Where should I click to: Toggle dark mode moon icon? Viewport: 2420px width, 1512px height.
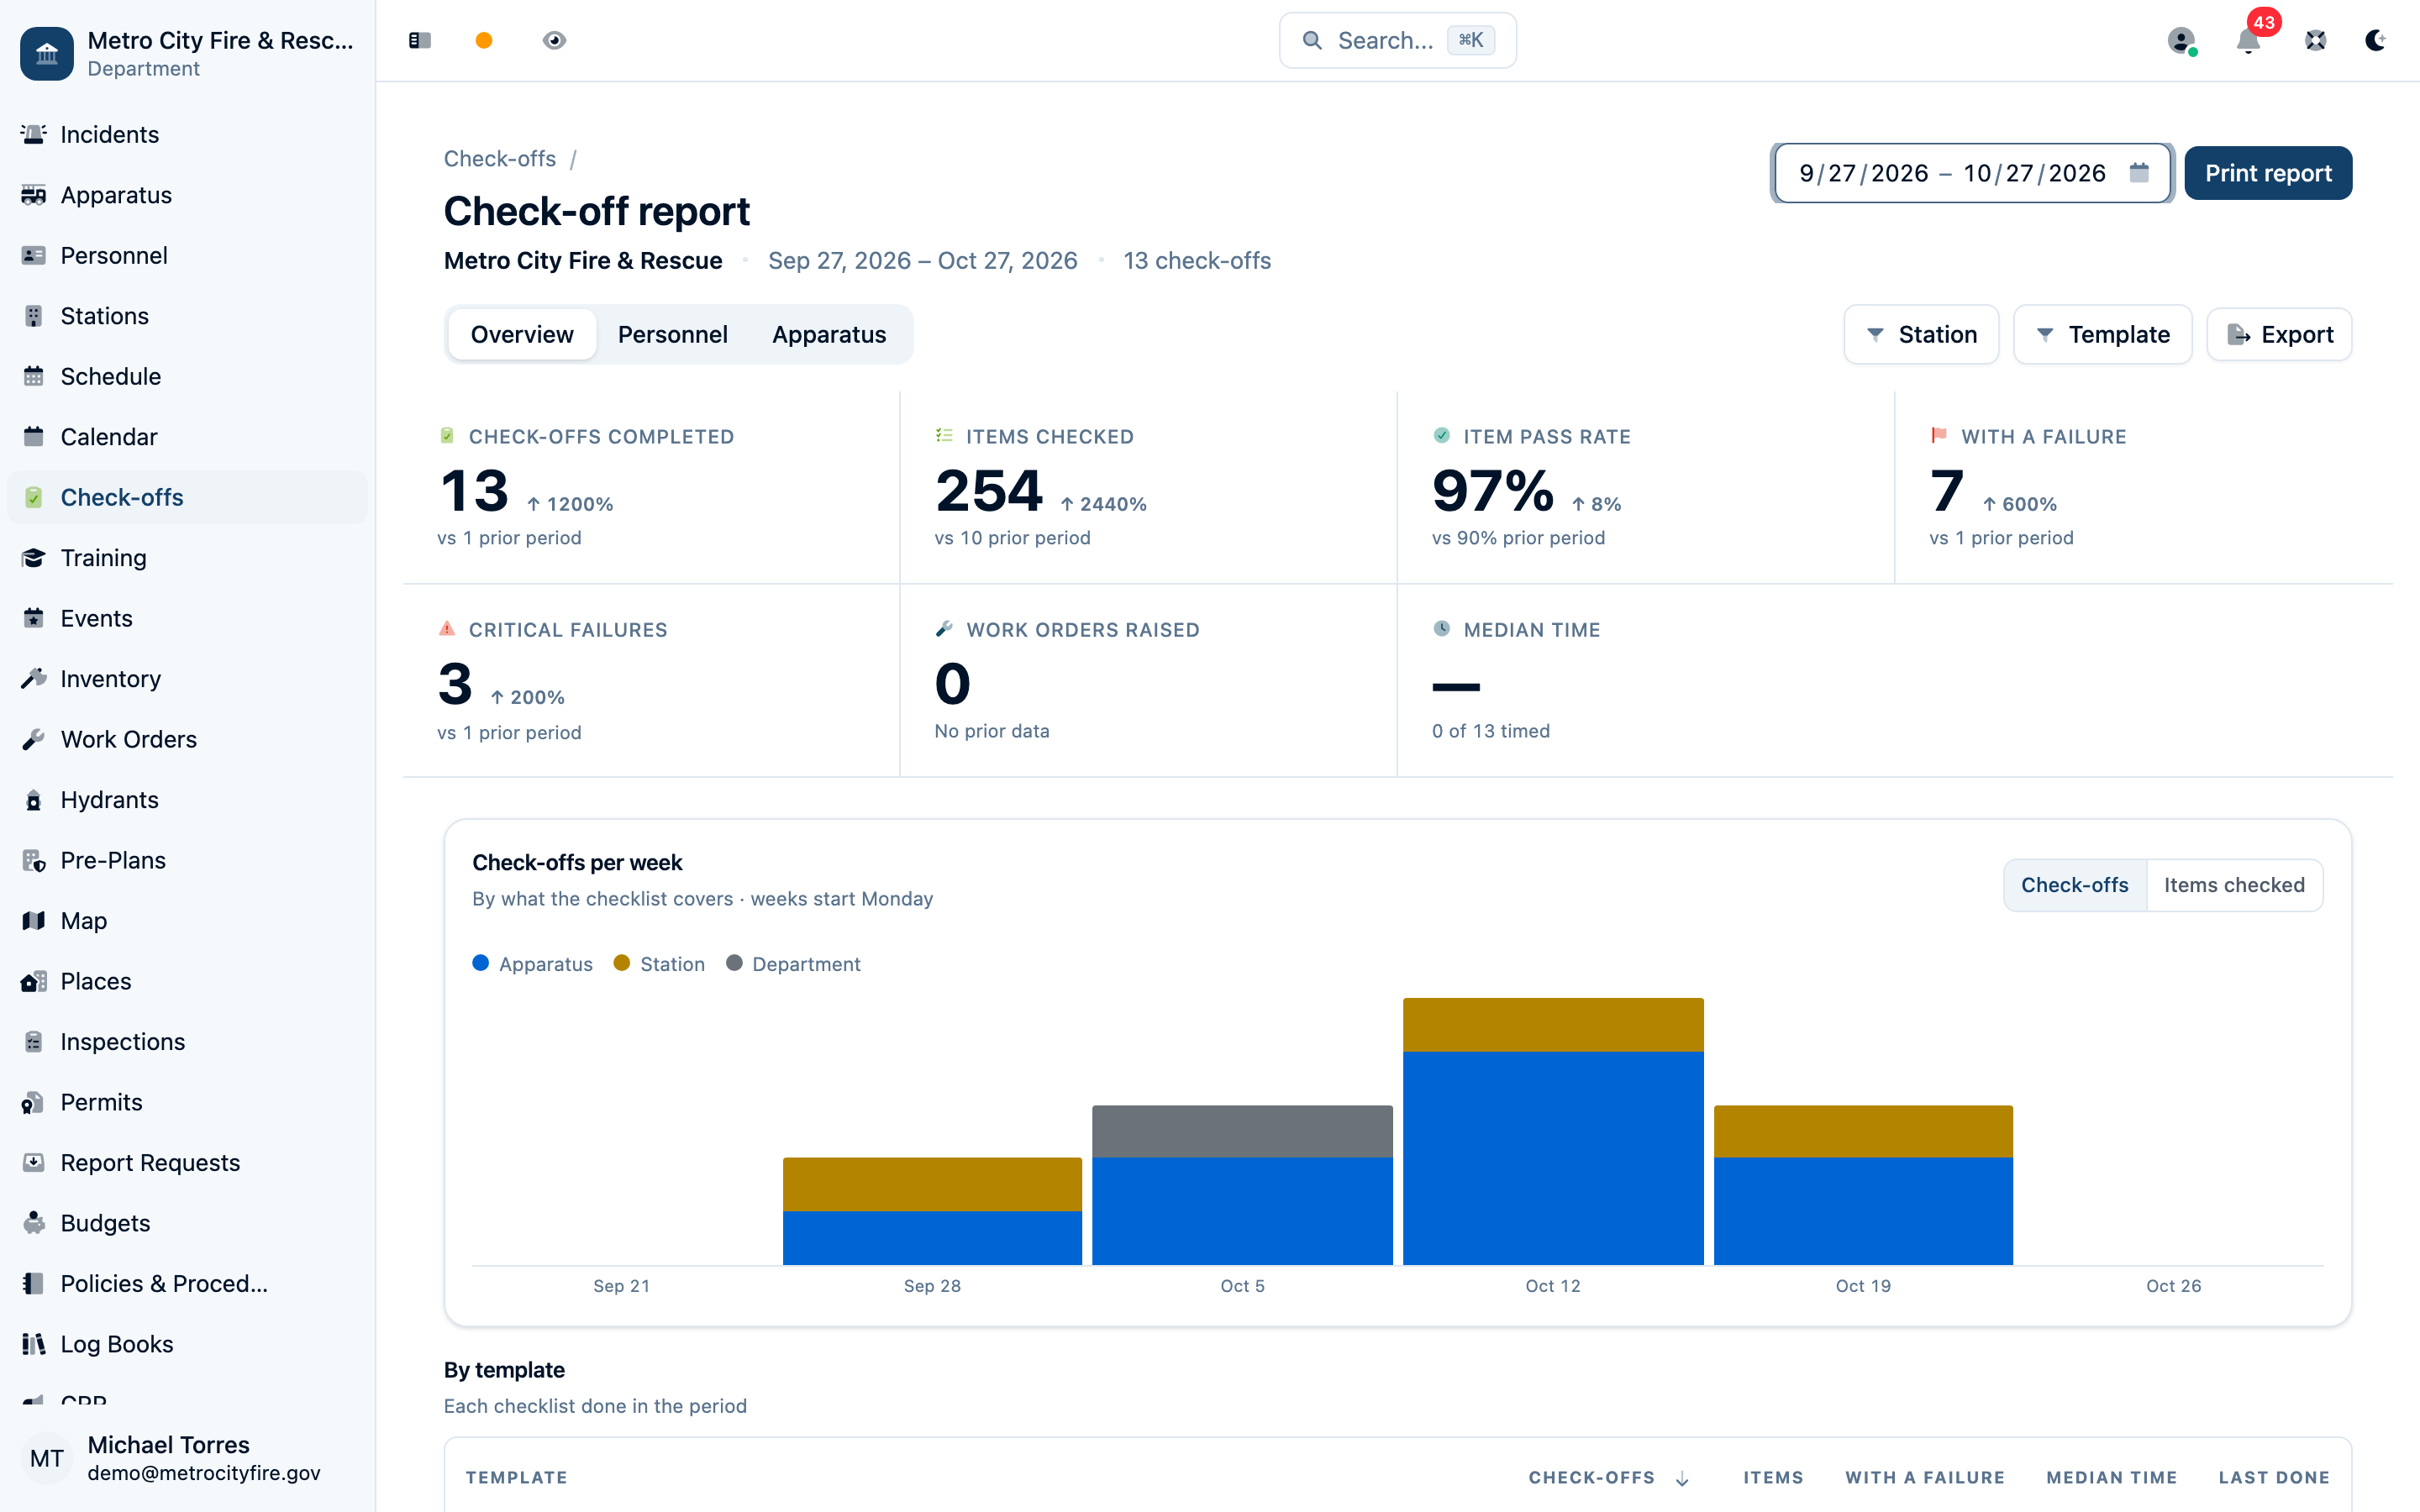point(2375,40)
